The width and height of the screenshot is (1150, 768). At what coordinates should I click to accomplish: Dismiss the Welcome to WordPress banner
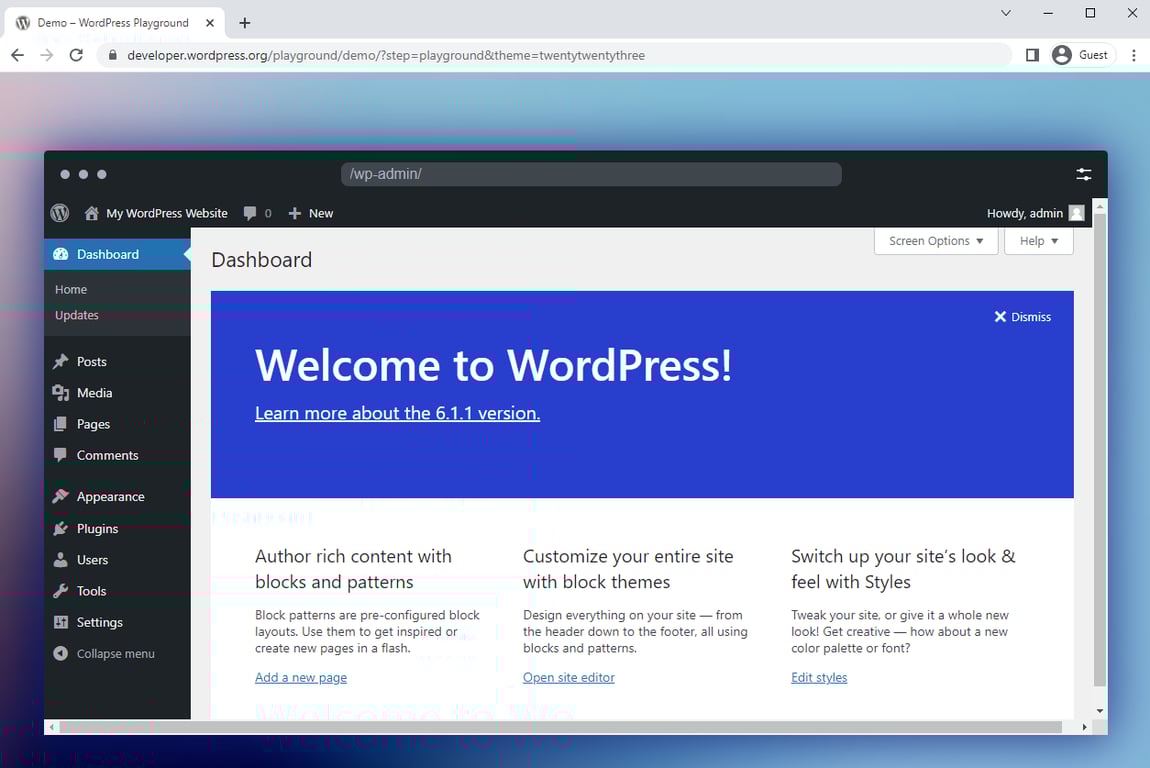pos(1022,316)
